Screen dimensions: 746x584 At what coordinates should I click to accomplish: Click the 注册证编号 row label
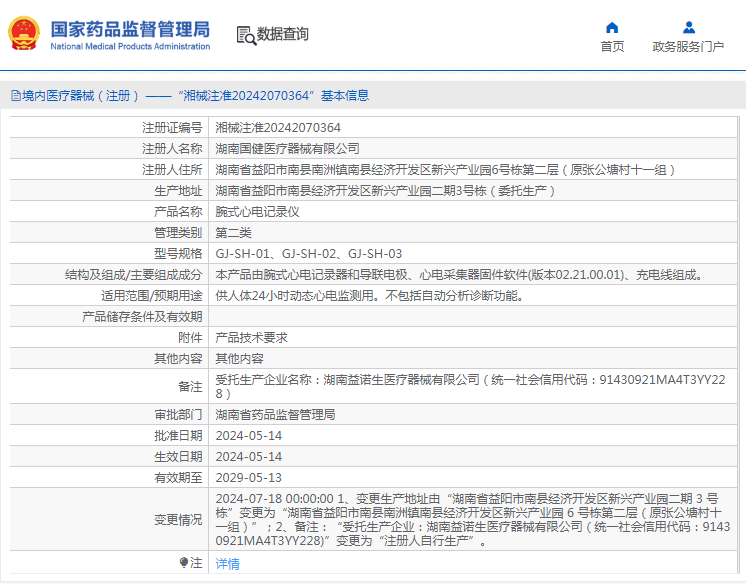tap(172, 128)
